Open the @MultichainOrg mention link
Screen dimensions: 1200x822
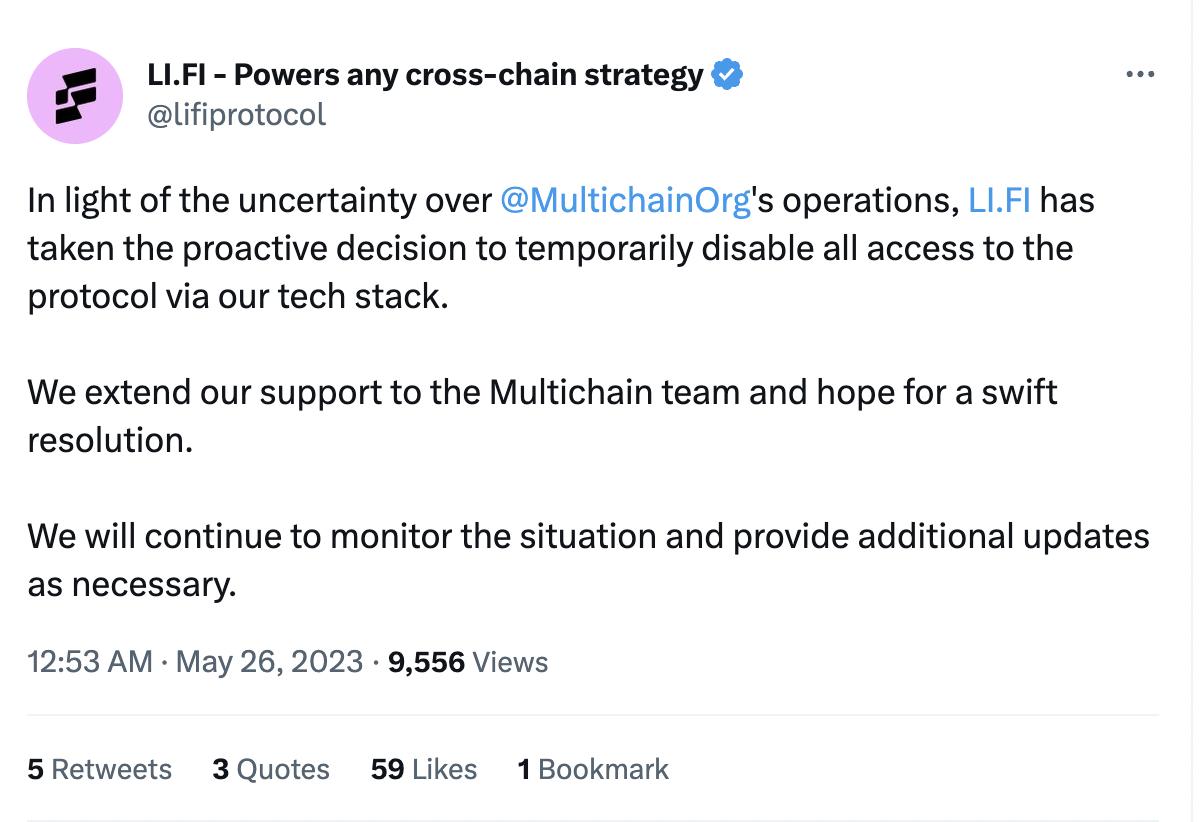(624, 200)
